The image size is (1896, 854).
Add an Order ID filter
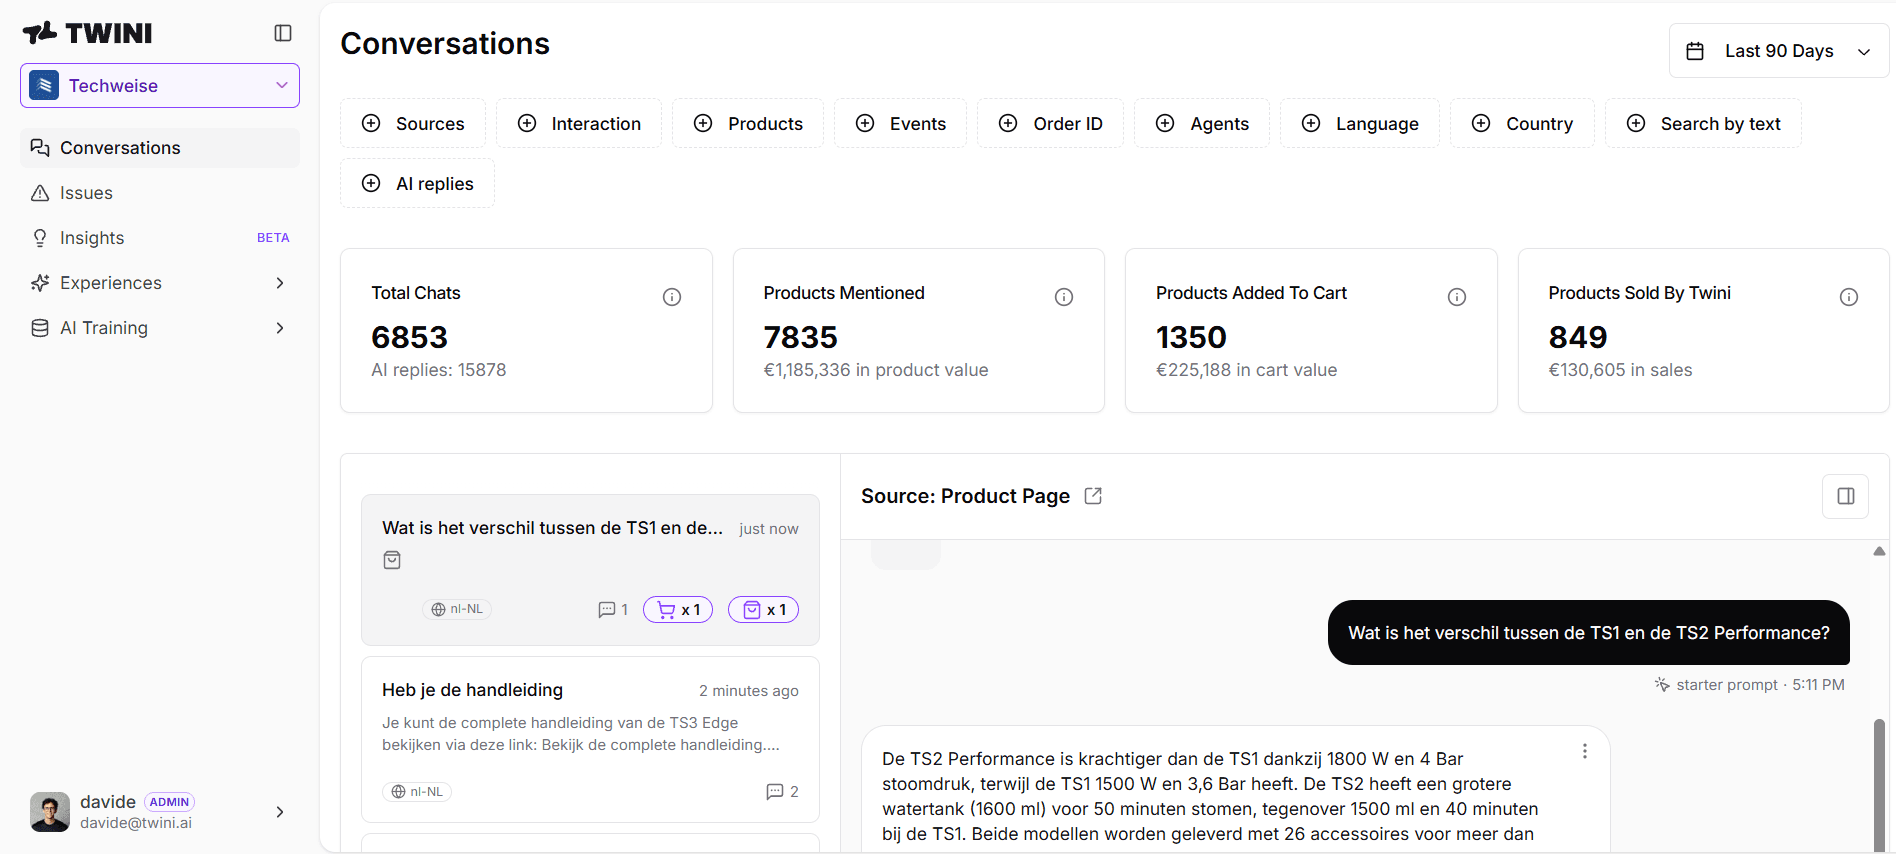point(1051,124)
